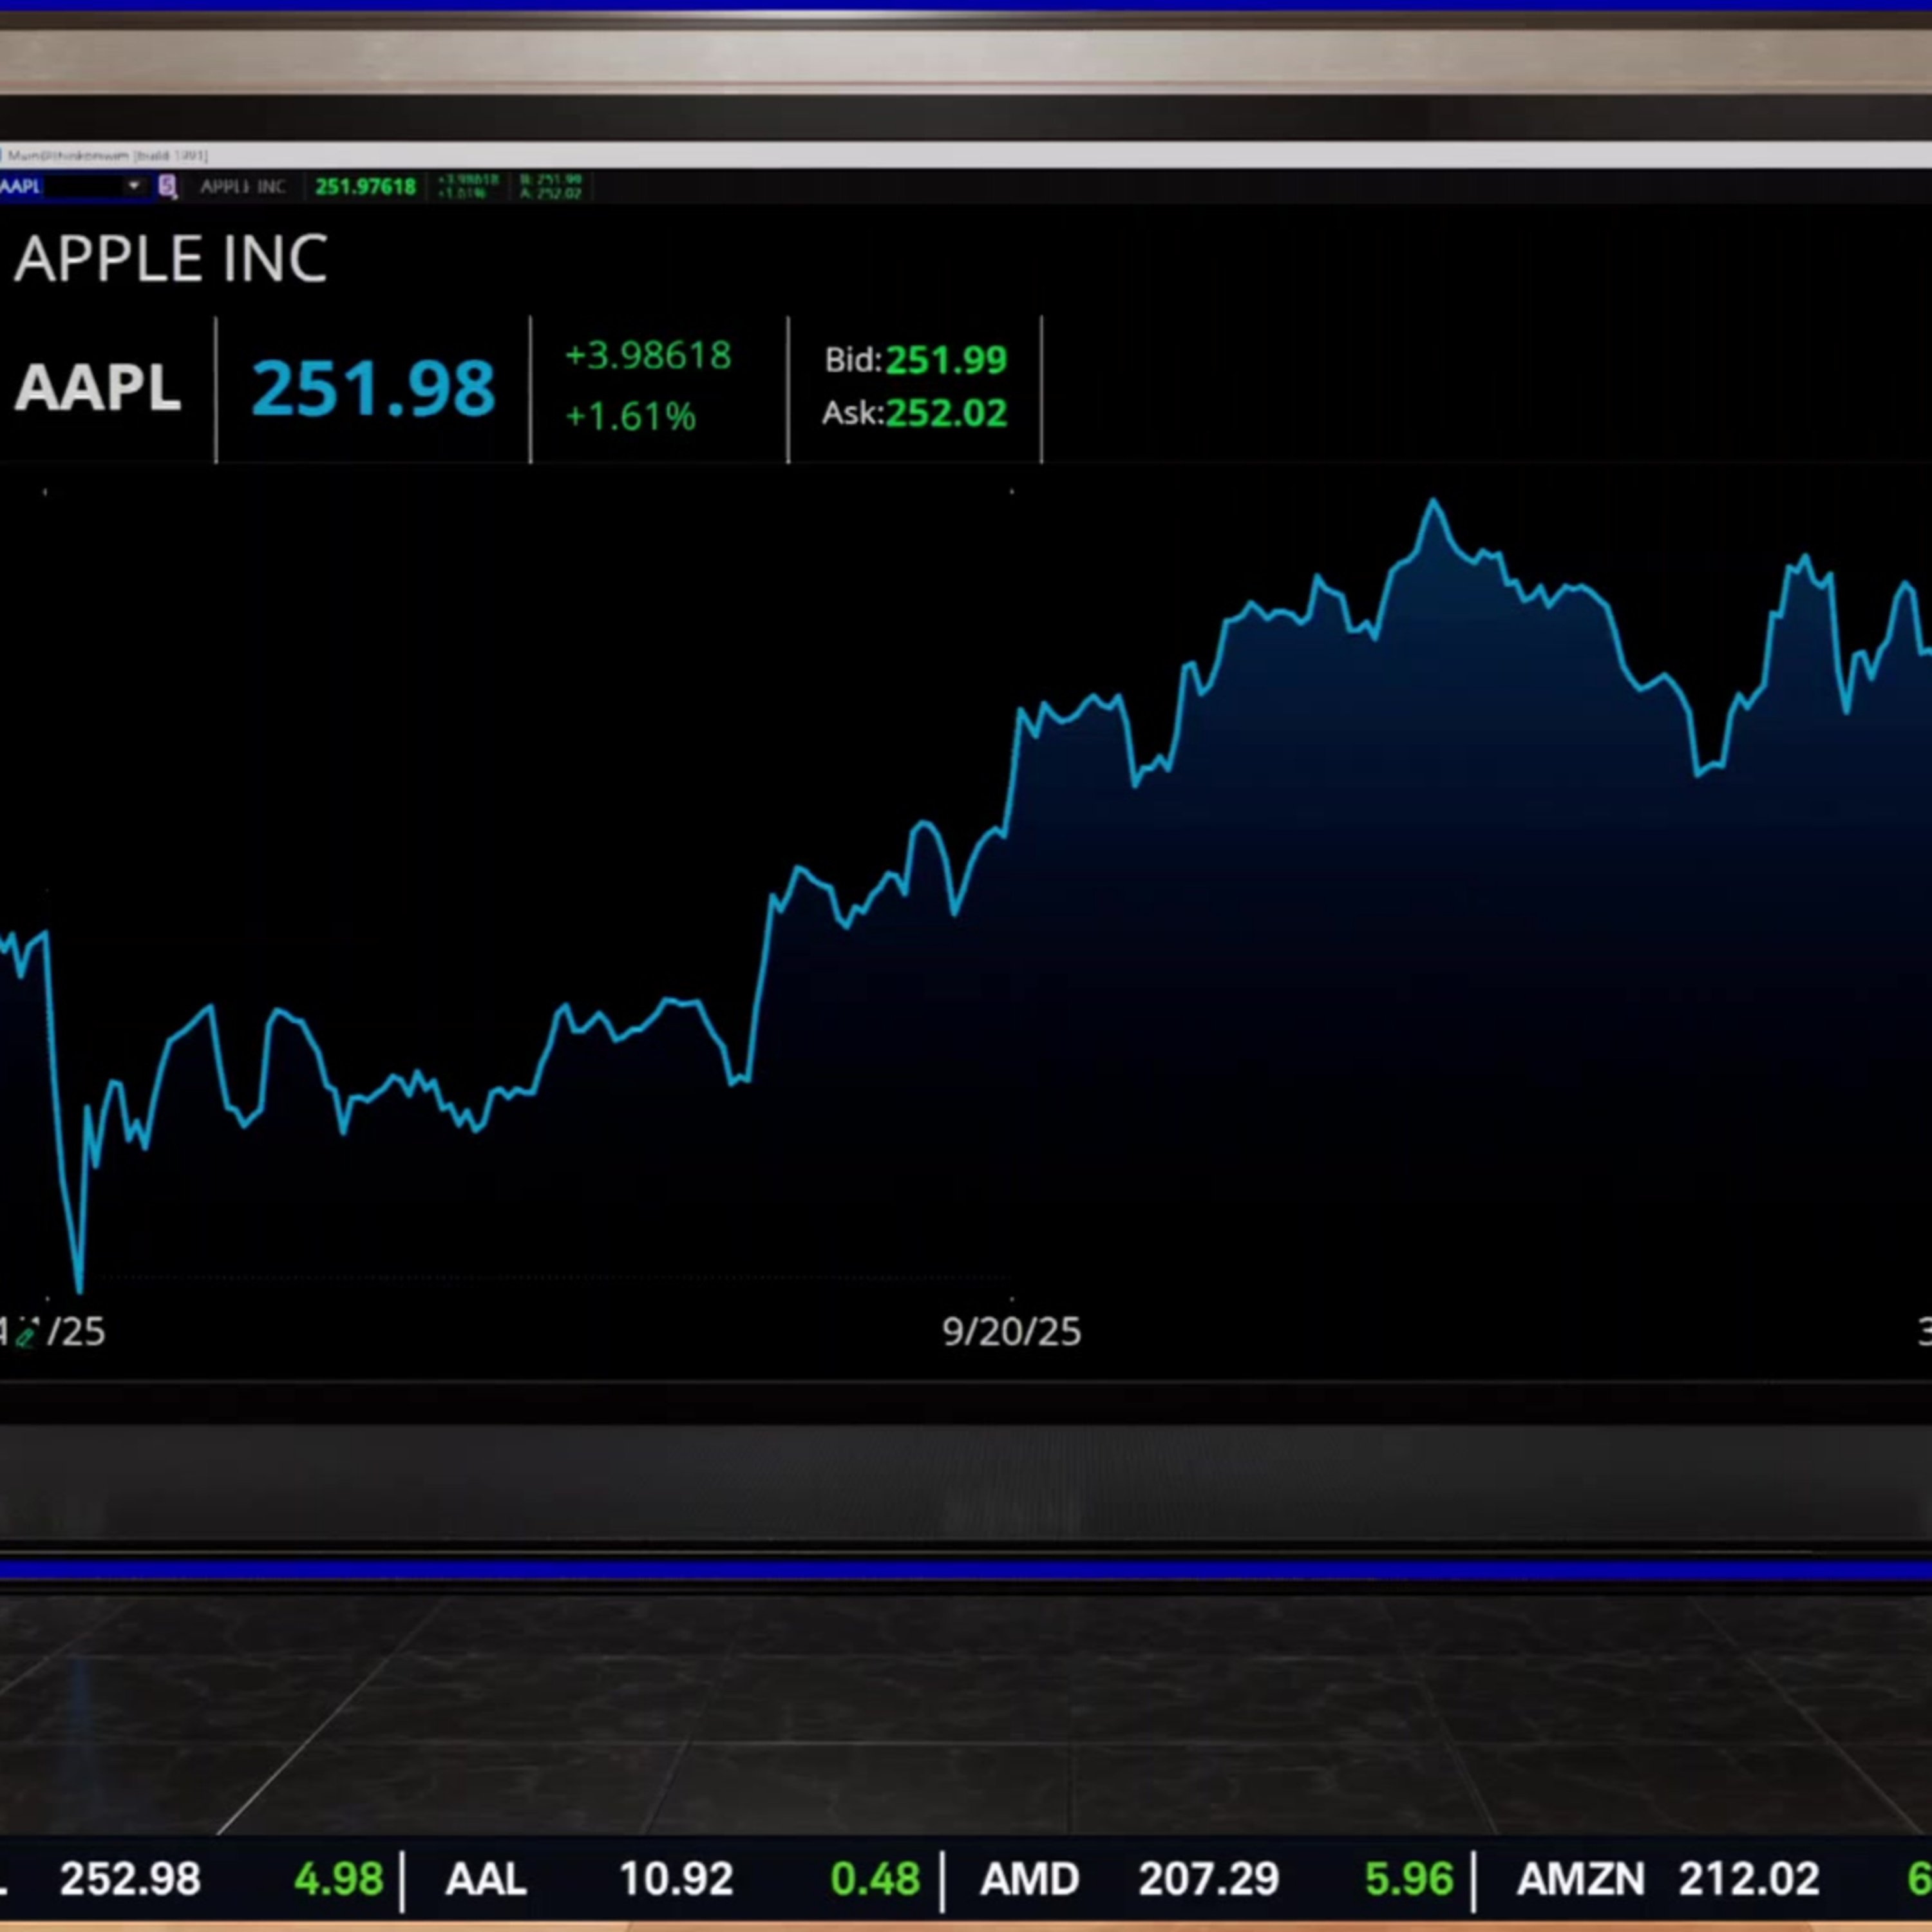Click the +1.61% percent change

630,416
